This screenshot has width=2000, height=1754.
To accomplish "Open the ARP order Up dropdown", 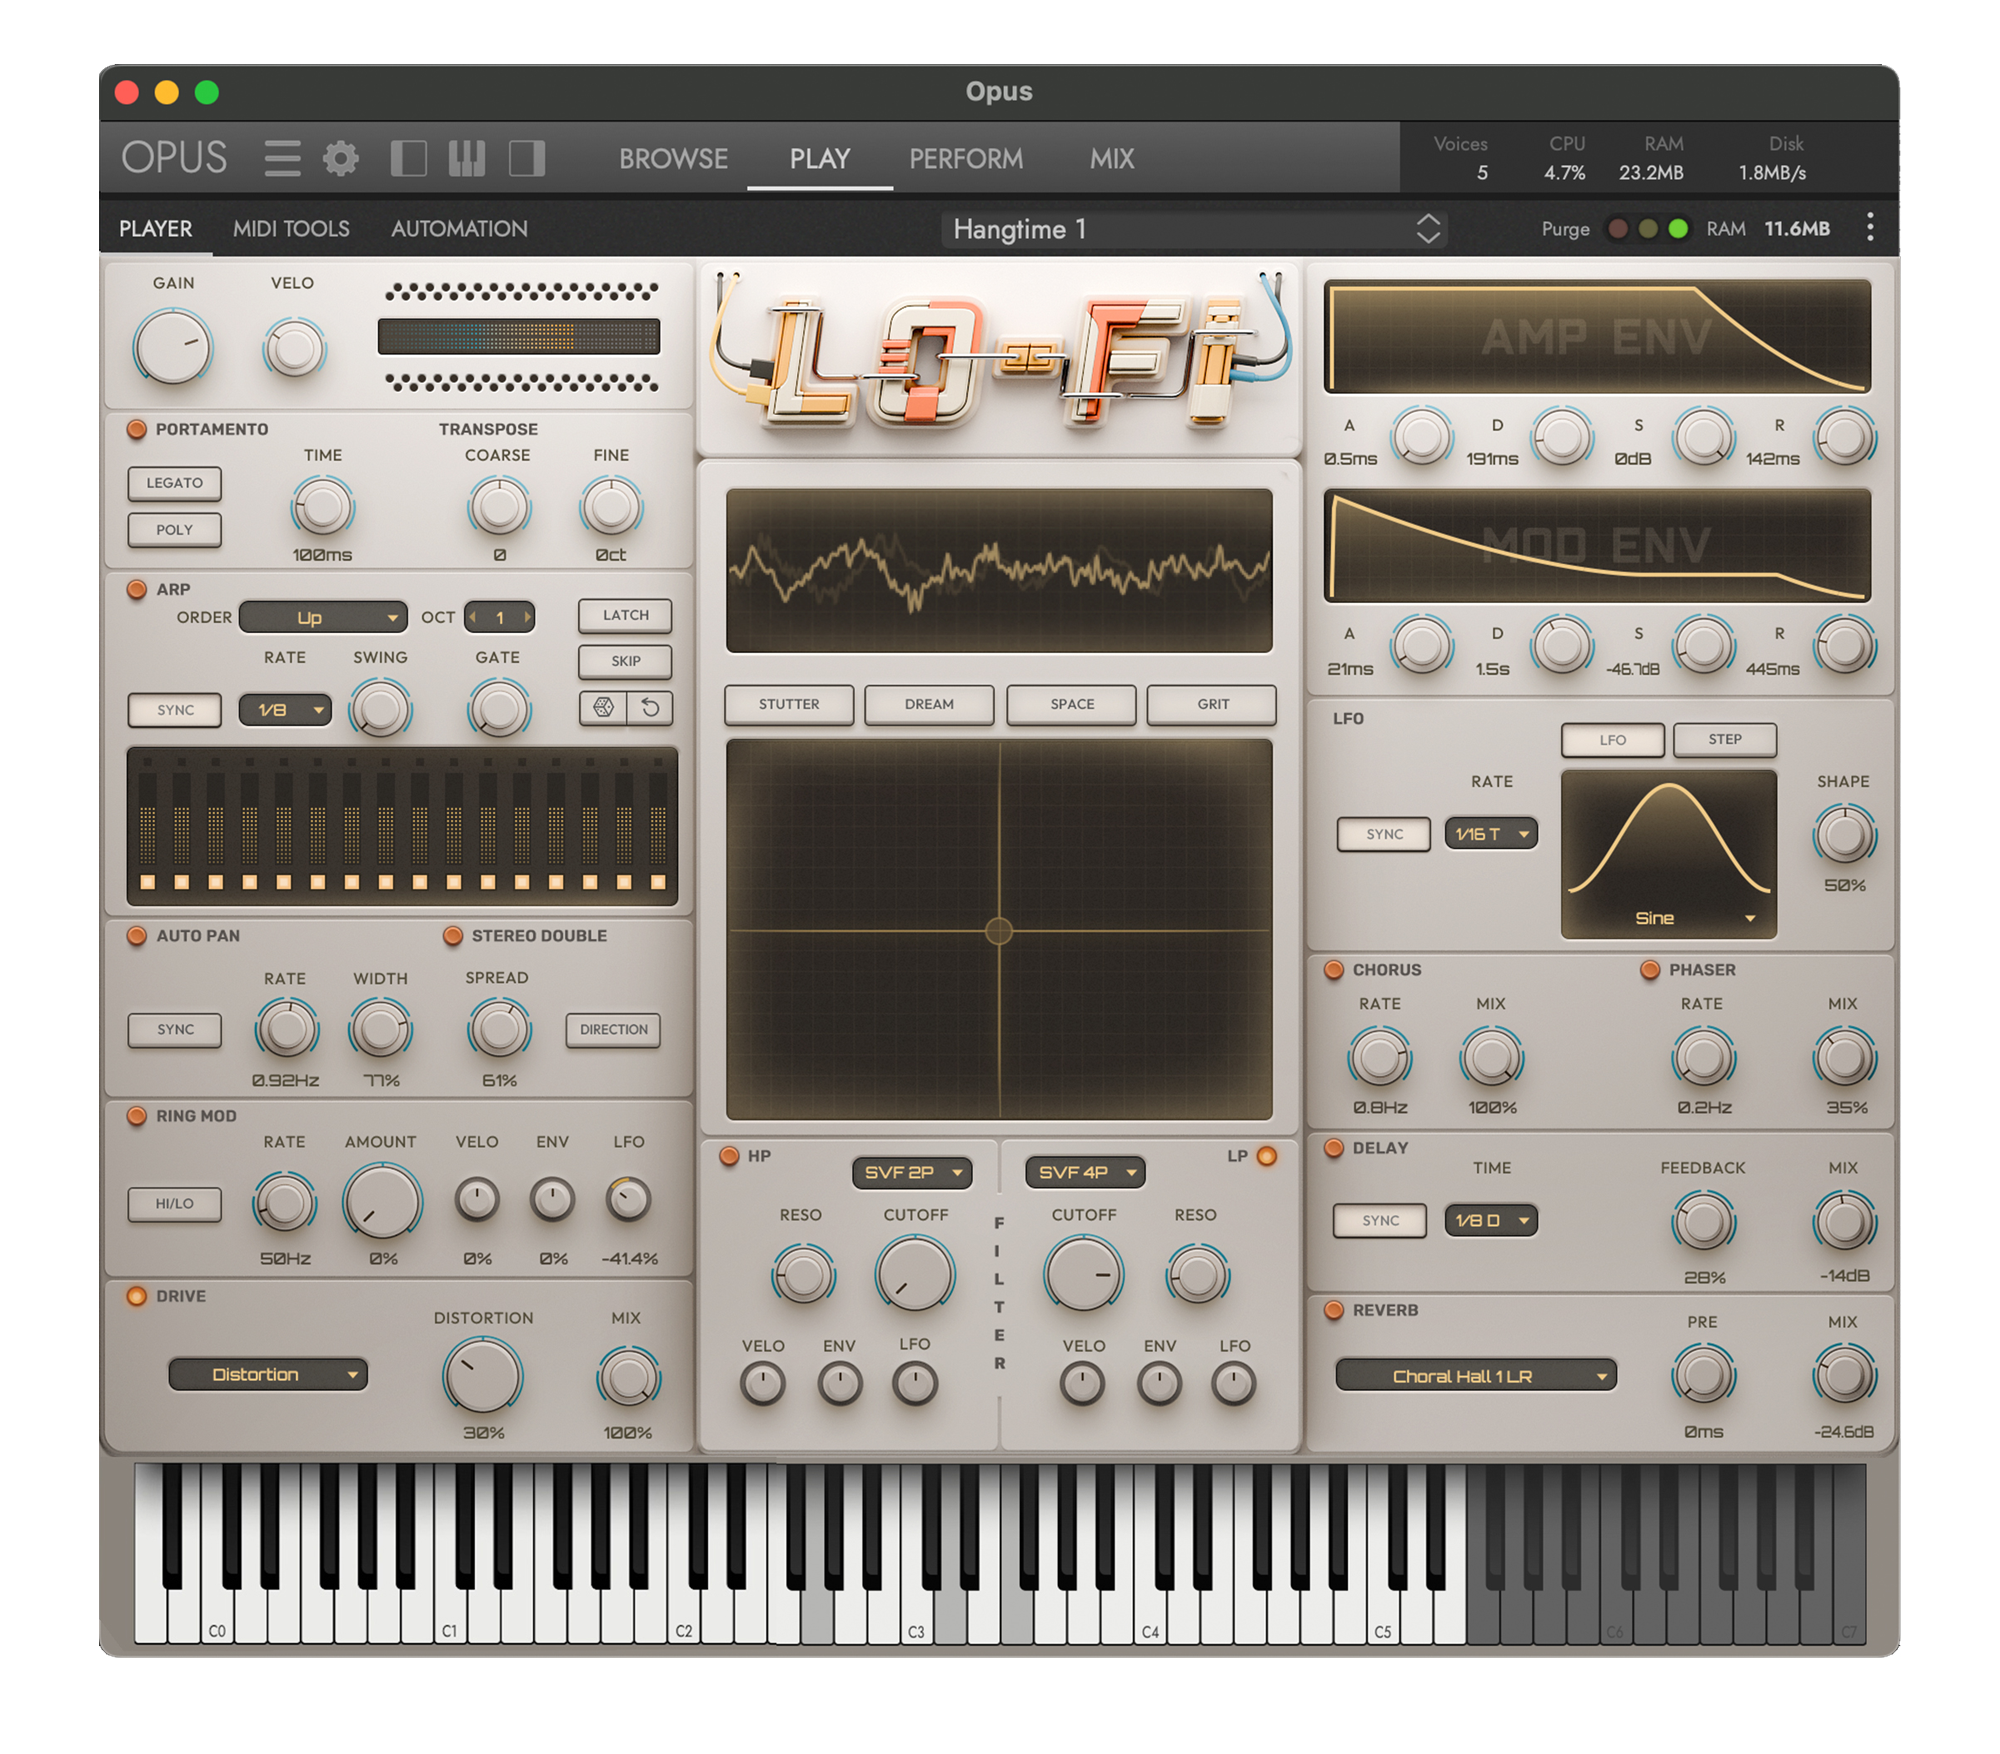I will pos(322,617).
